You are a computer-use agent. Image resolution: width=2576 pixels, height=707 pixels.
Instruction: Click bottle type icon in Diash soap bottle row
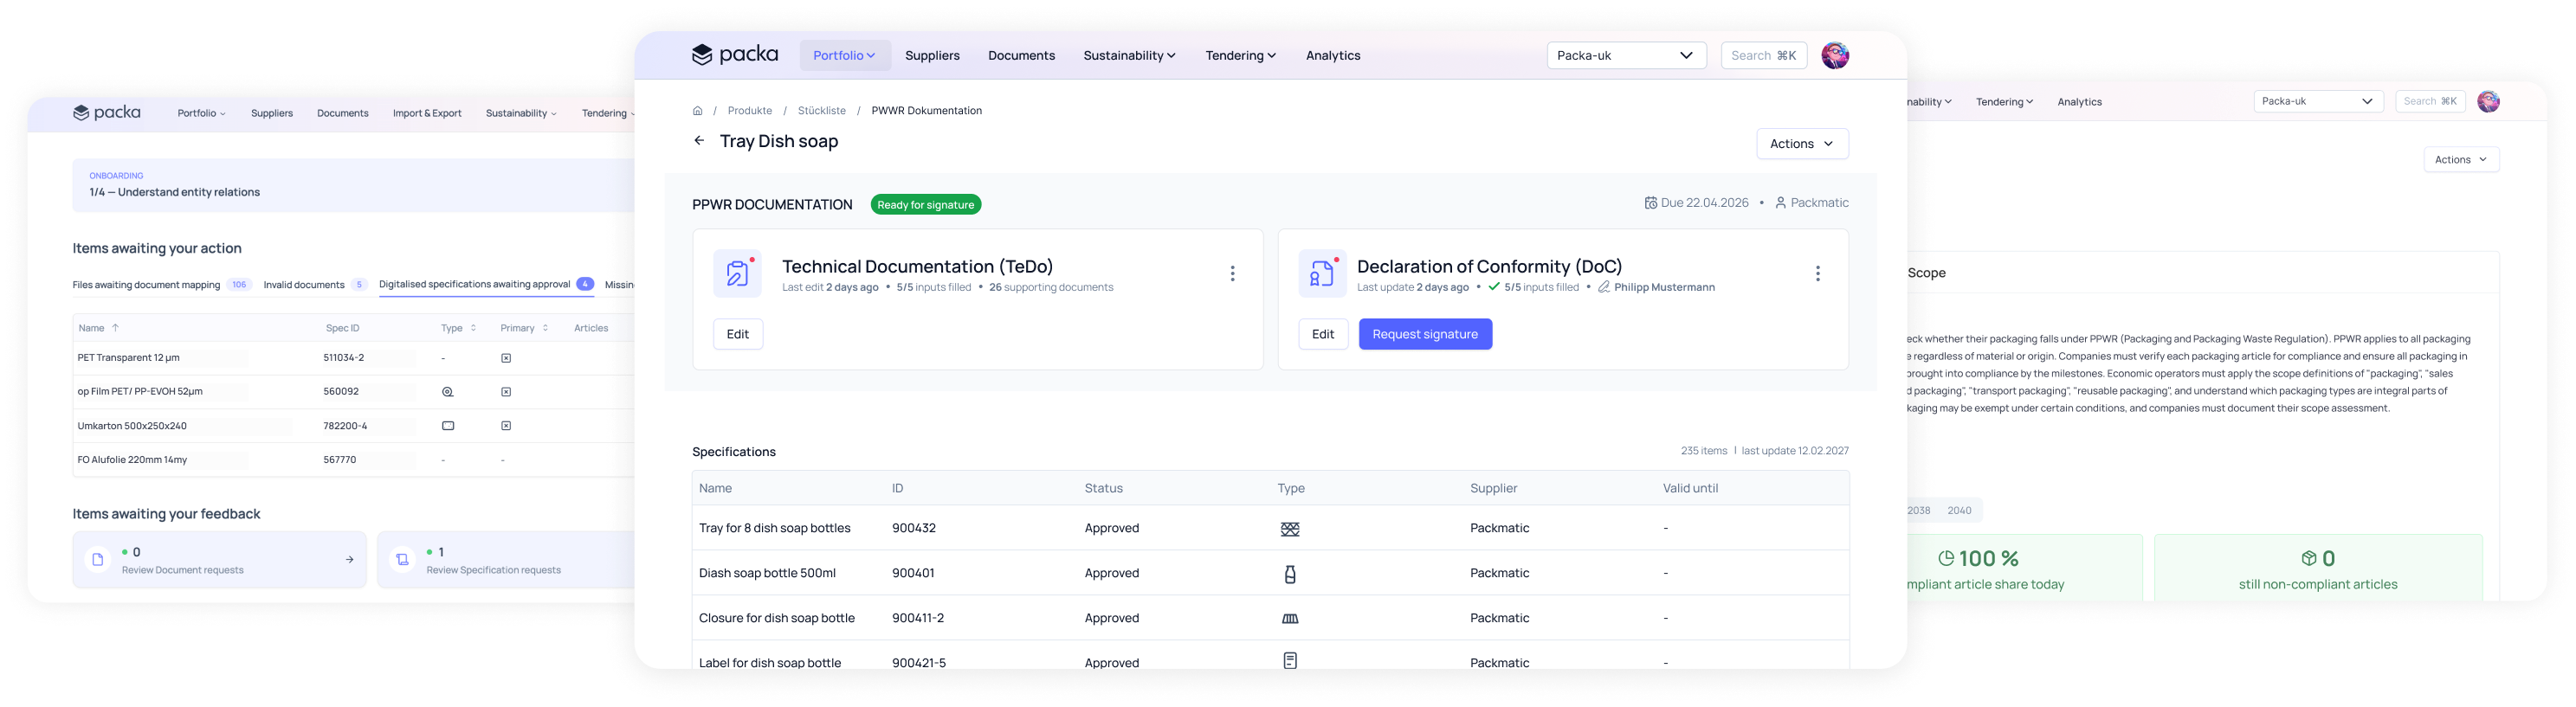(1290, 574)
